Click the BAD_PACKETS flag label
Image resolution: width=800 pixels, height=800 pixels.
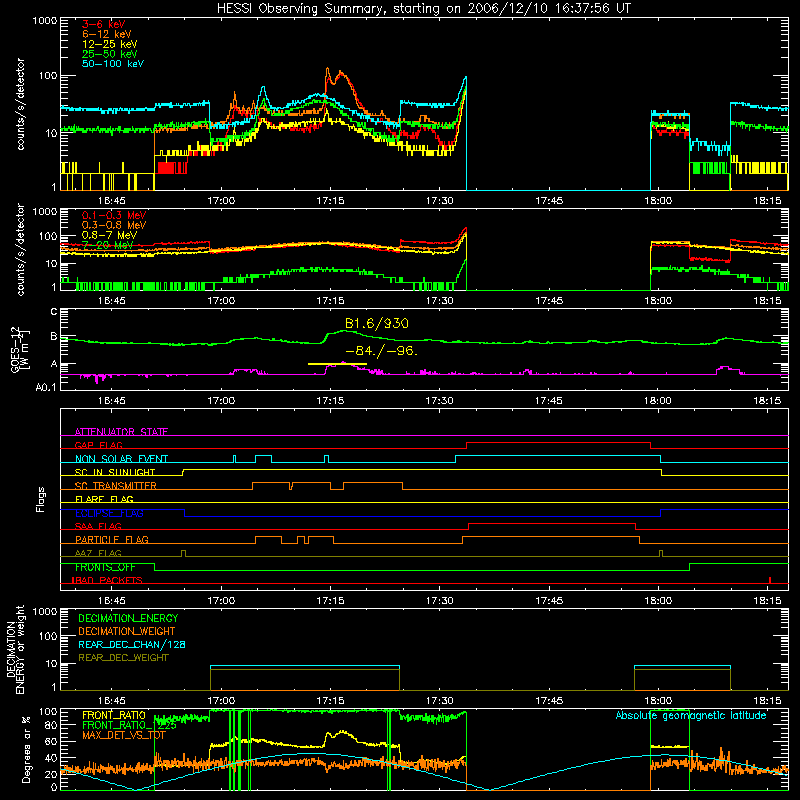pyautogui.click(x=107, y=580)
